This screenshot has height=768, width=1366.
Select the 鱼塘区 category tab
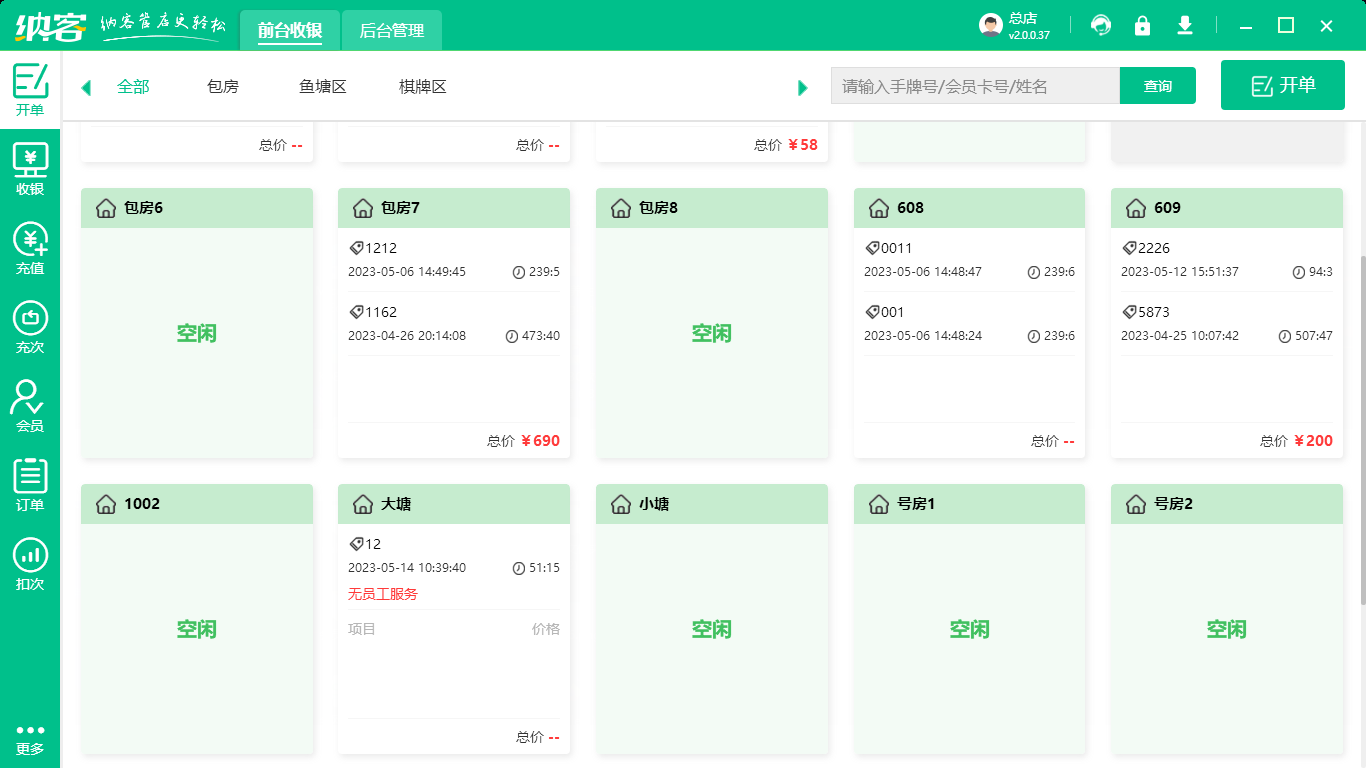pos(323,87)
